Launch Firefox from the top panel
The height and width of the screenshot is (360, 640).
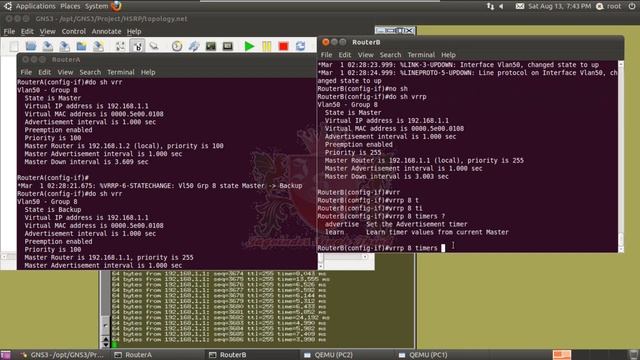(x=116, y=6)
